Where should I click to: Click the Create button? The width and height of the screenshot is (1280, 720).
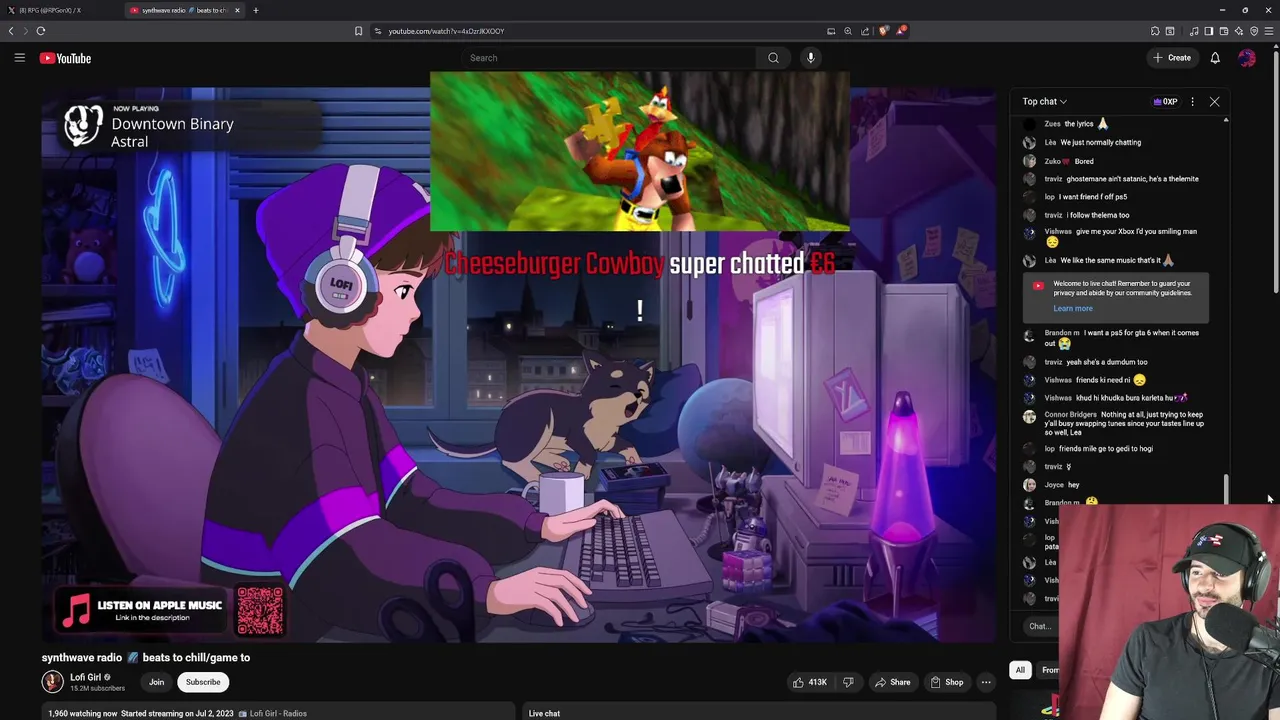pyautogui.click(x=1172, y=58)
